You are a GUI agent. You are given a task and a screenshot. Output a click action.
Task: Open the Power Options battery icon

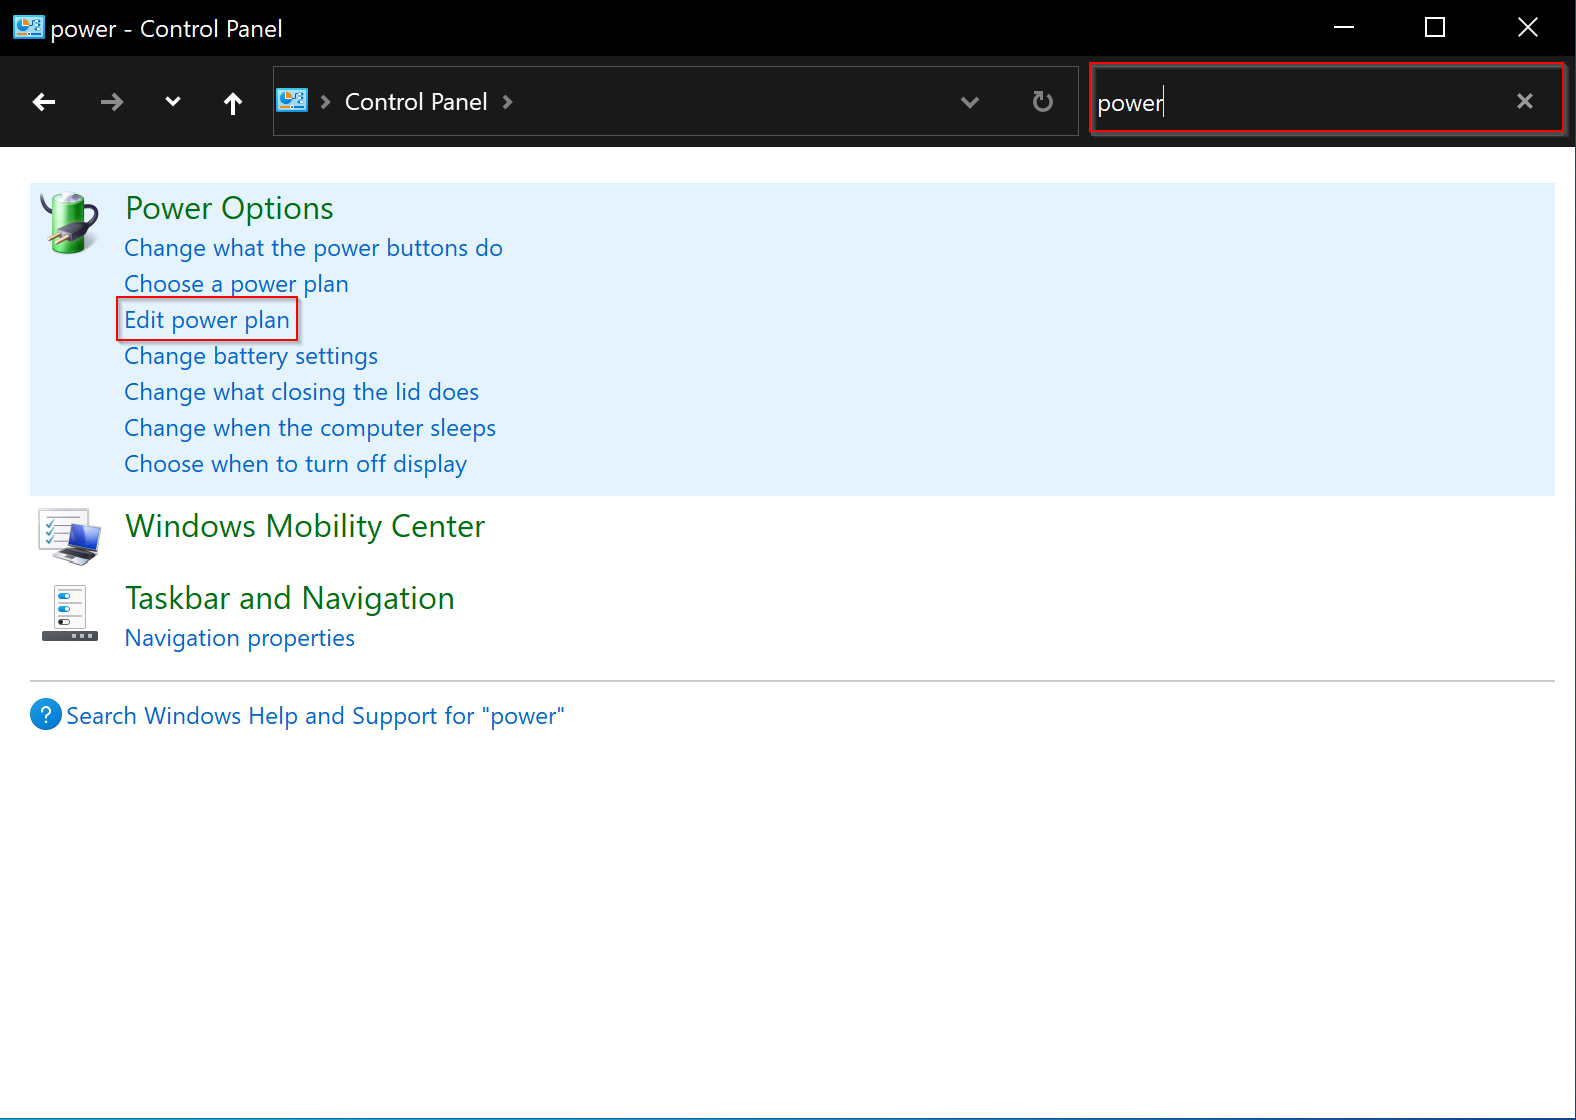click(x=70, y=222)
